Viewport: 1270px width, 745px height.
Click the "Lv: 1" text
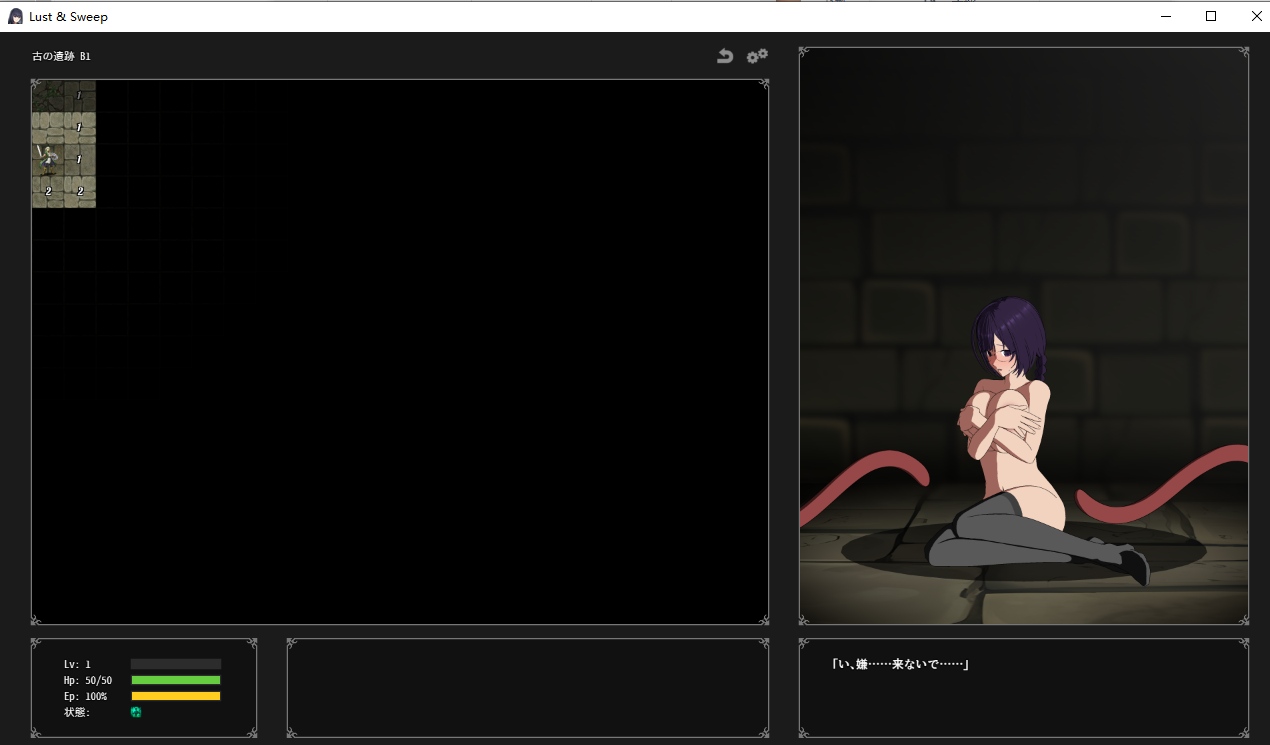[x=77, y=664]
